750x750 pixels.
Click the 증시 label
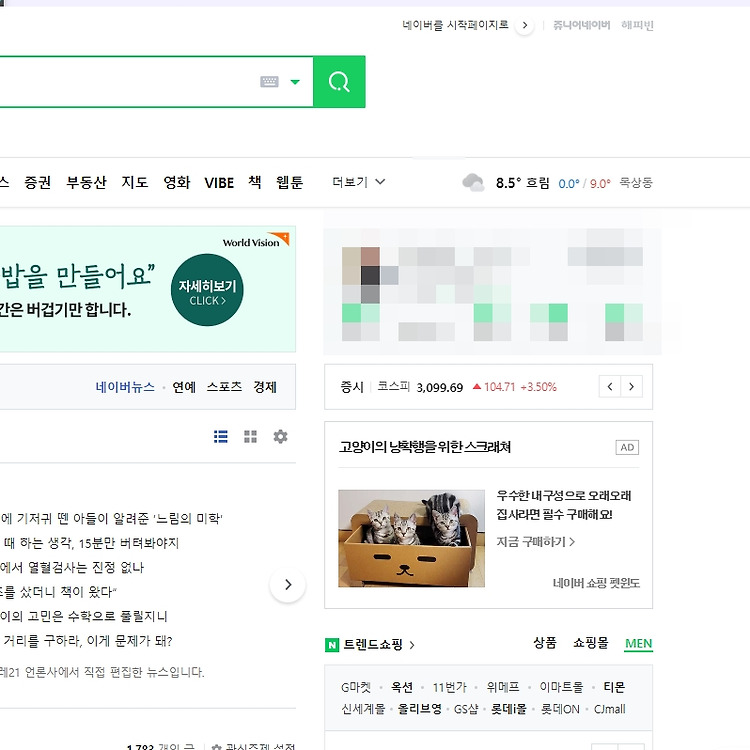pos(352,387)
